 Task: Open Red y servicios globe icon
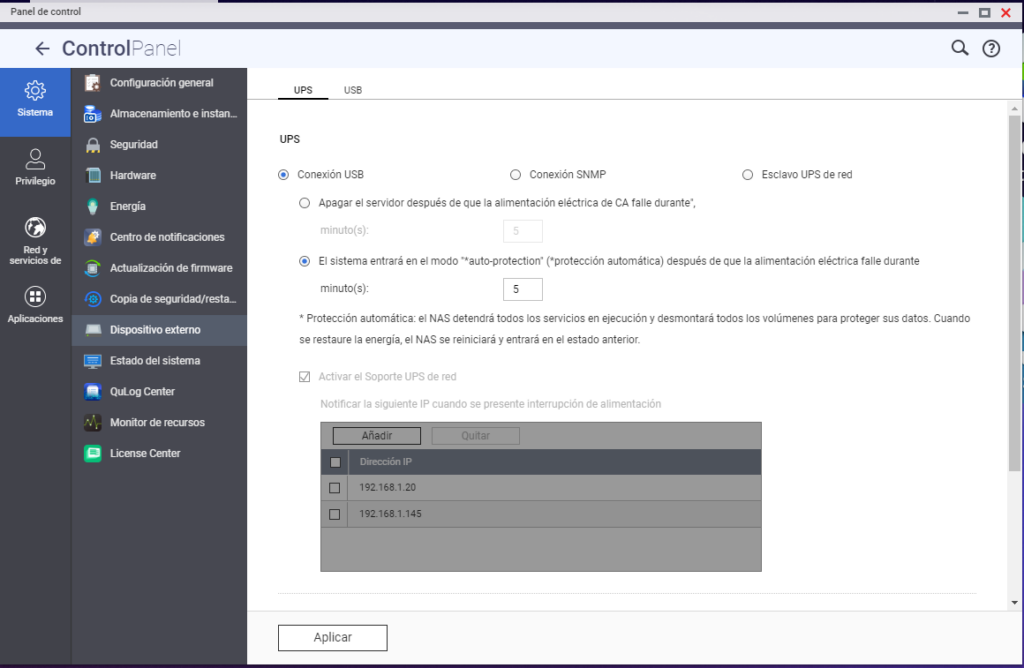35,228
